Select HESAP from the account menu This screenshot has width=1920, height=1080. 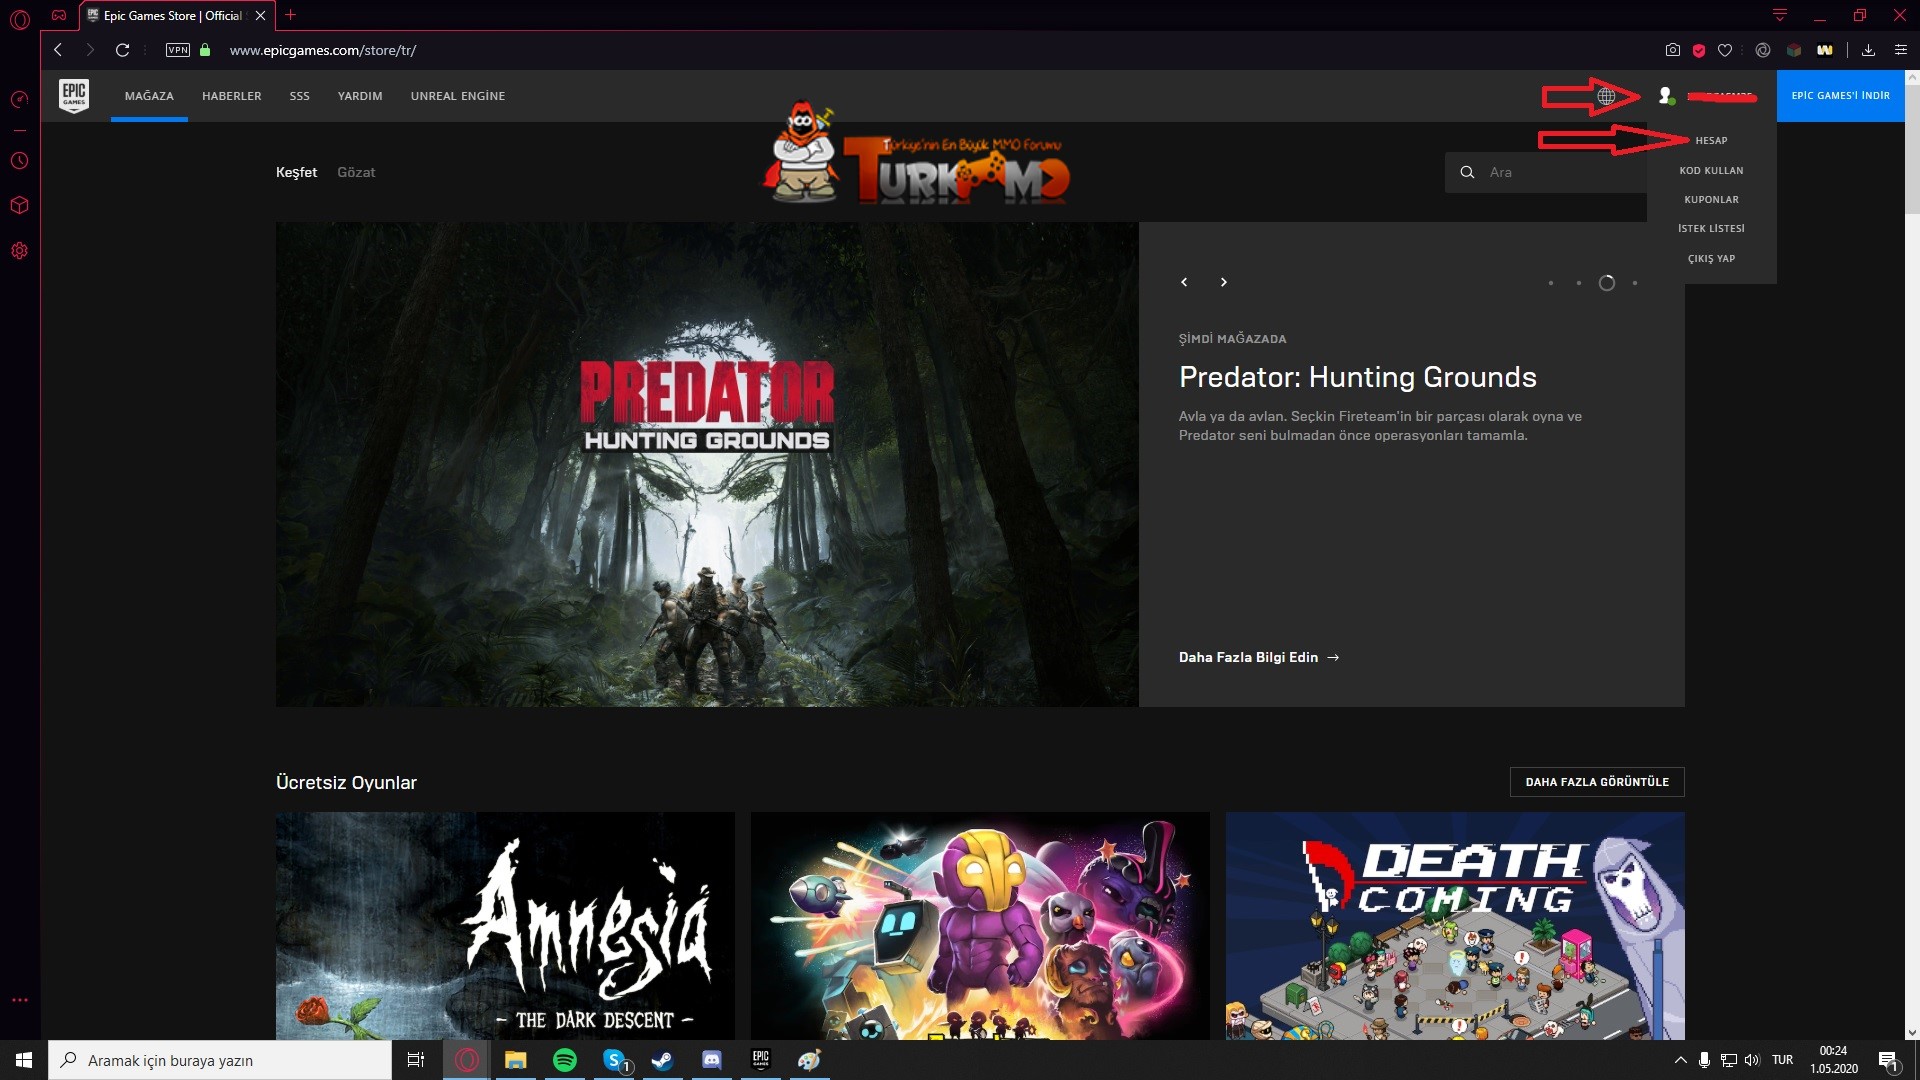[x=1711, y=141]
